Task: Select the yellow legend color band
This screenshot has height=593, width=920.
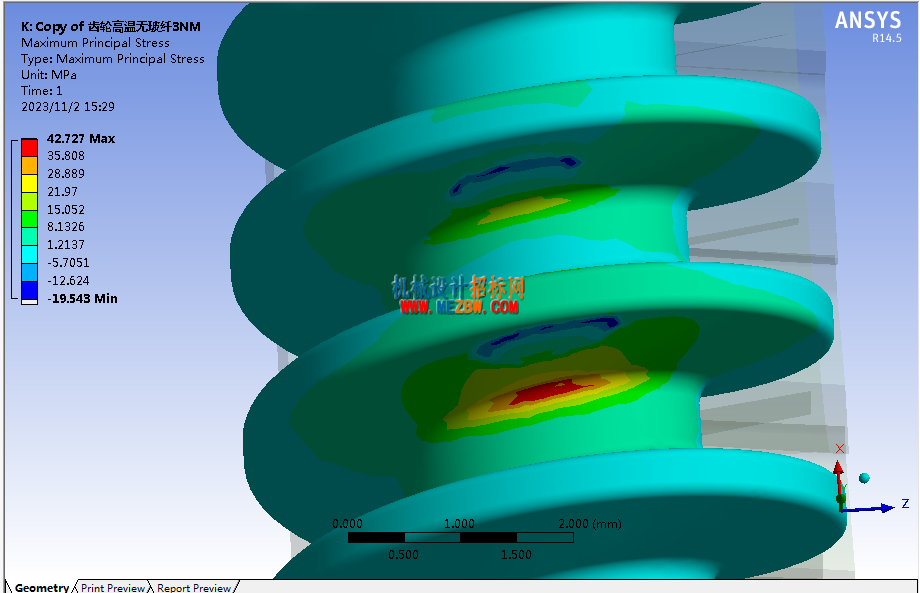Action: click(29, 184)
